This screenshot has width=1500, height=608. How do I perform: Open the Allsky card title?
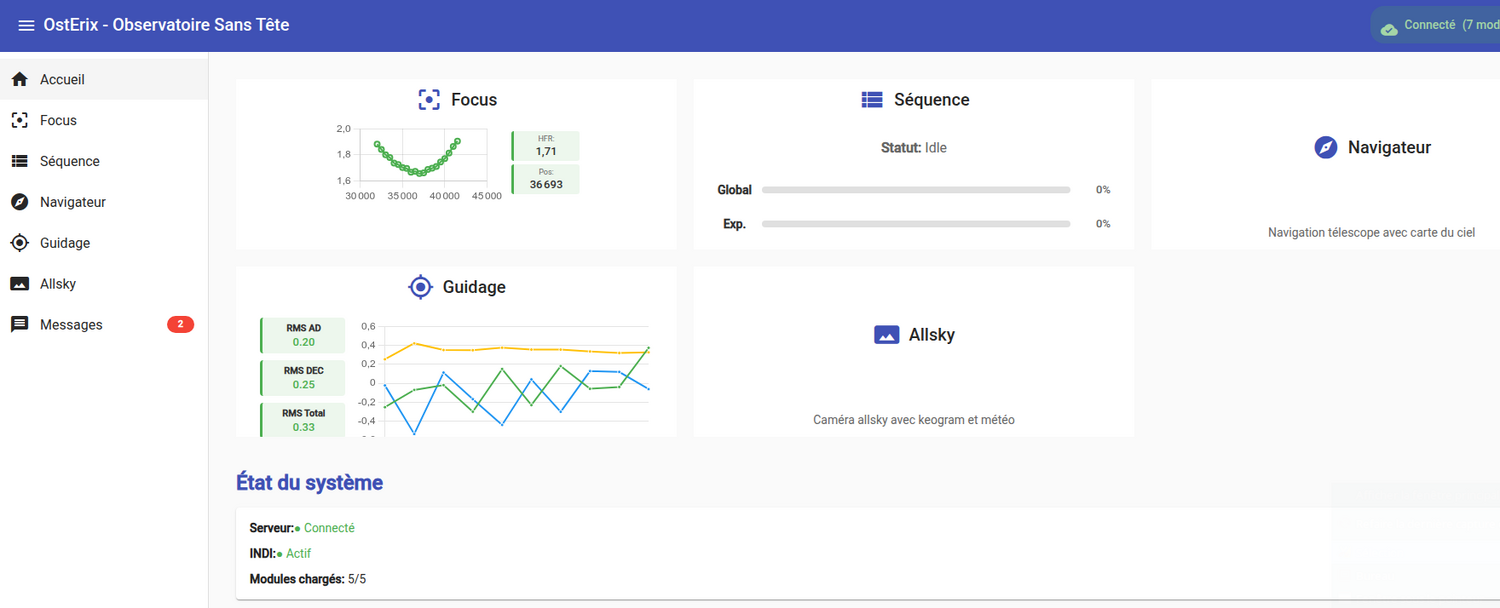[x=931, y=335]
